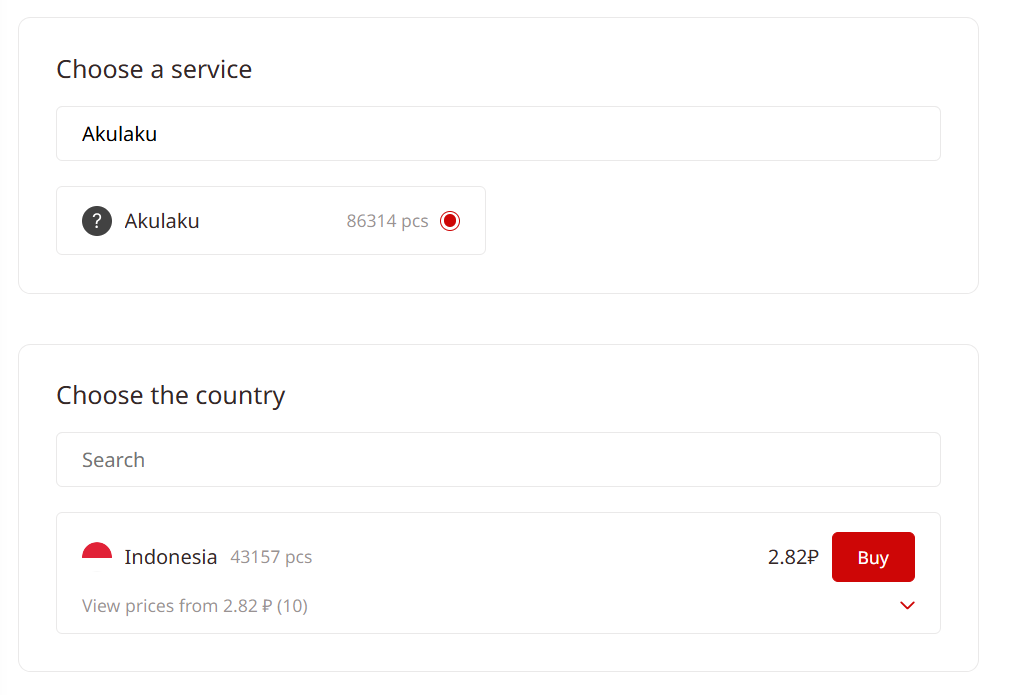Click the question mark icon beside Akulaku
The width and height of the screenshot is (1020, 695).
point(97,221)
